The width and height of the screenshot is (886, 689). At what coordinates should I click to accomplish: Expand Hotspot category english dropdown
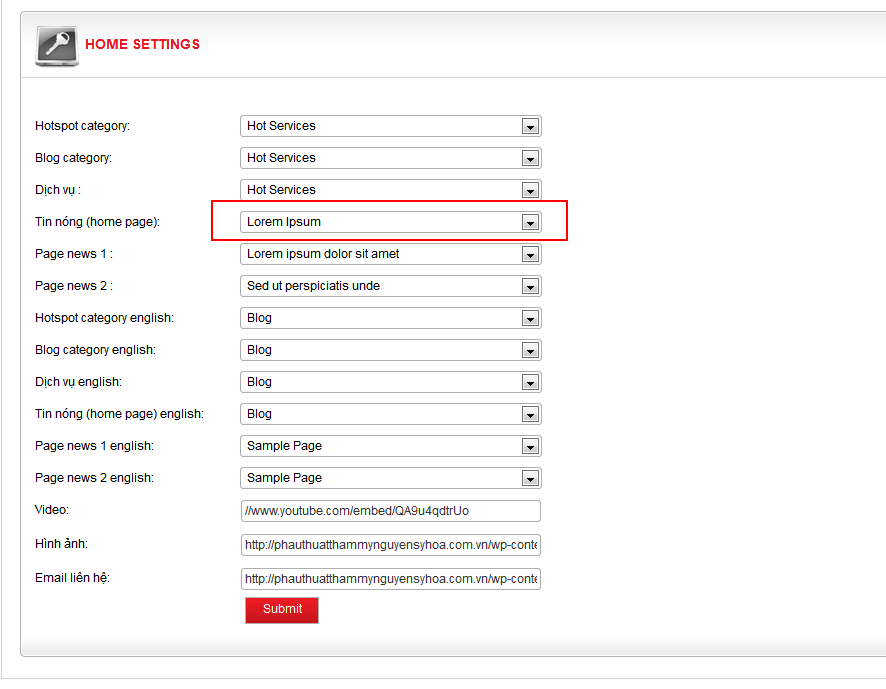tap(390, 318)
